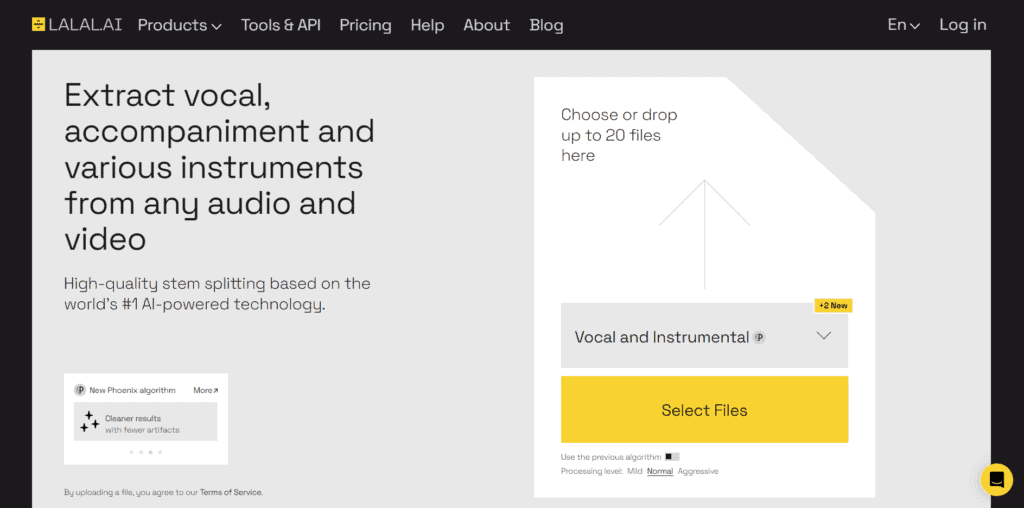This screenshot has width=1024, height=508.
Task: Click the LALAL.AI brand name text
Action: click(87, 25)
